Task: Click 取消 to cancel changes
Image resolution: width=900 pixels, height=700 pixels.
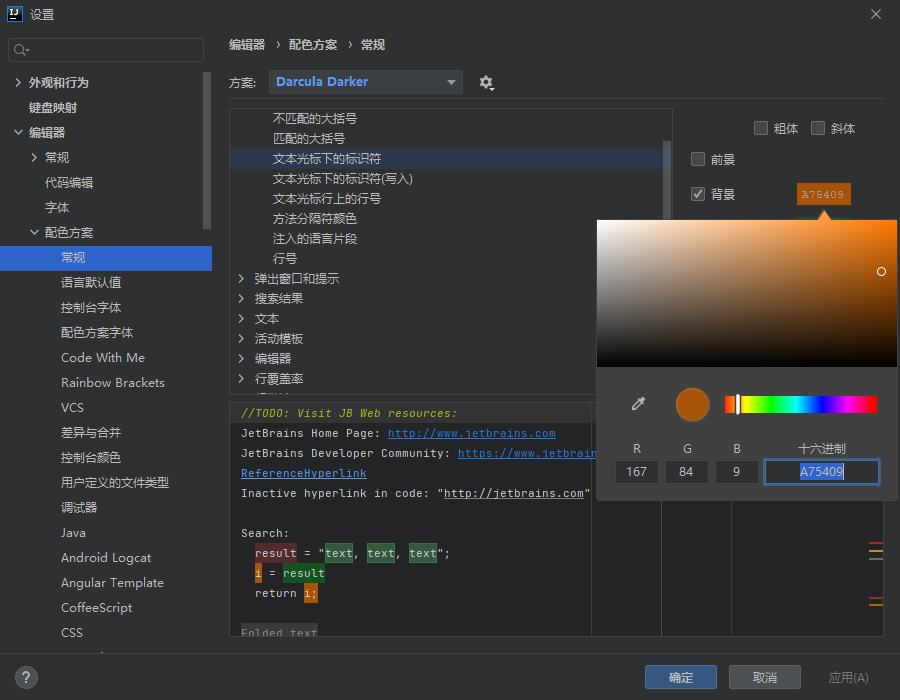Action: (765, 677)
